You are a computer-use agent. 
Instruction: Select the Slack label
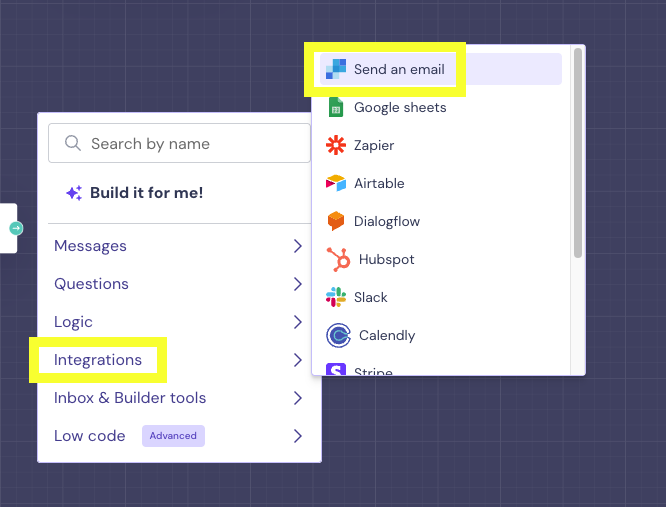[x=371, y=297]
